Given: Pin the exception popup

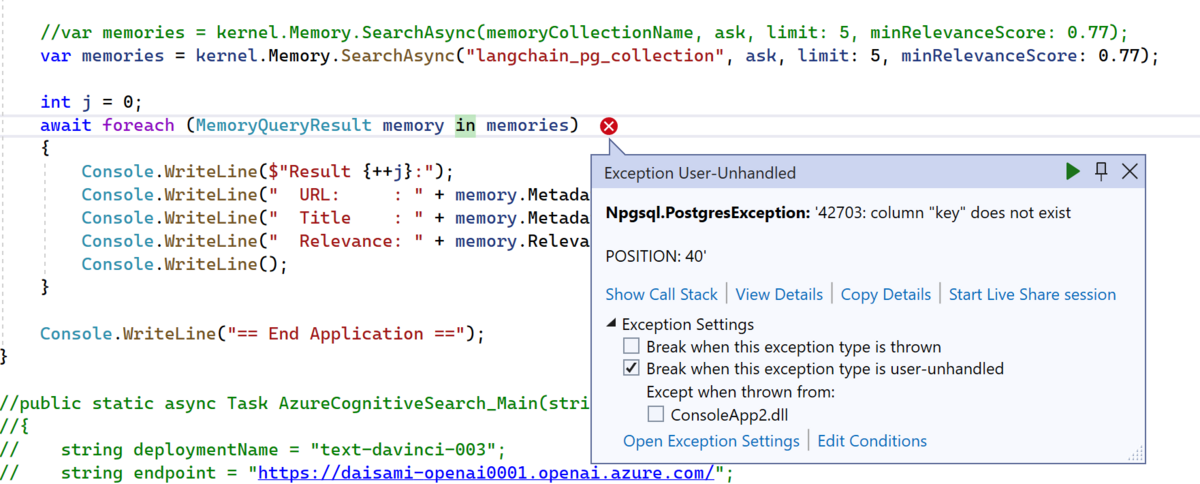Looking at the screenshot, I should tap(1101, 171).
